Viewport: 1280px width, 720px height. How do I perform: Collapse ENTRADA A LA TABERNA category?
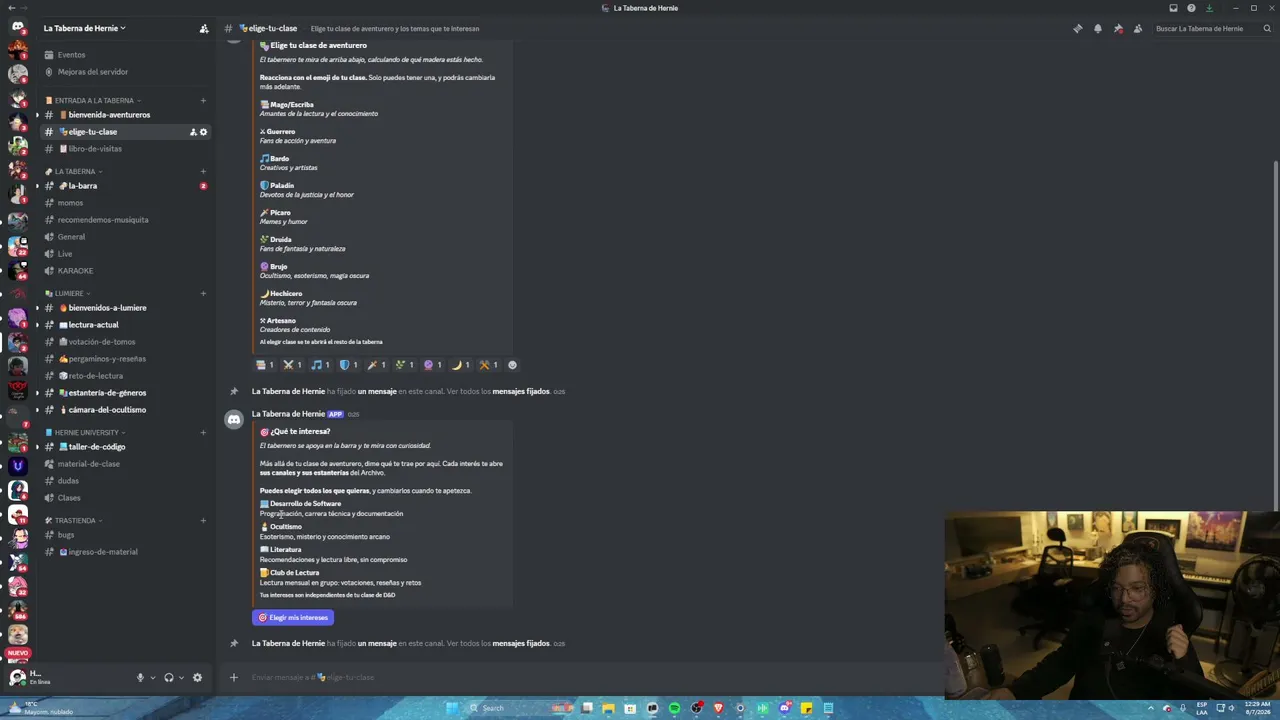tap(93, 100)
